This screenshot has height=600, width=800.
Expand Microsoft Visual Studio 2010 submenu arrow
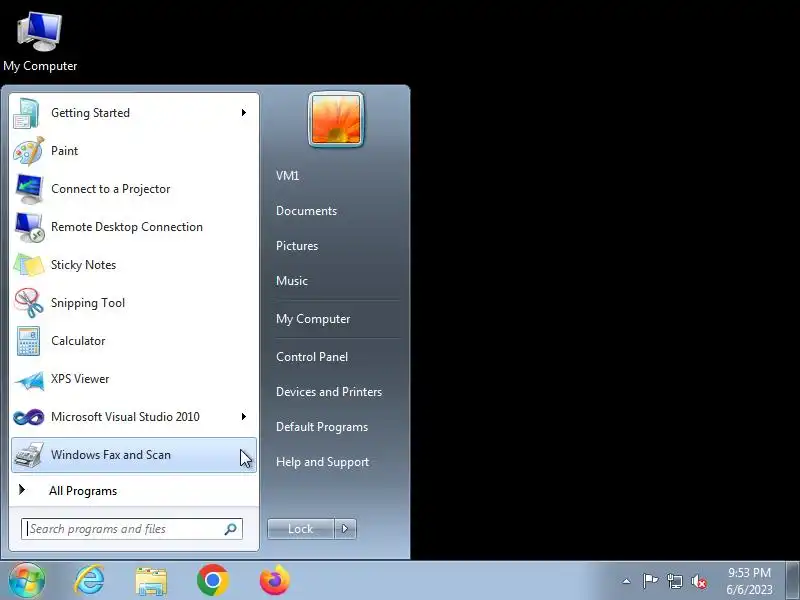tap(244, 417)
